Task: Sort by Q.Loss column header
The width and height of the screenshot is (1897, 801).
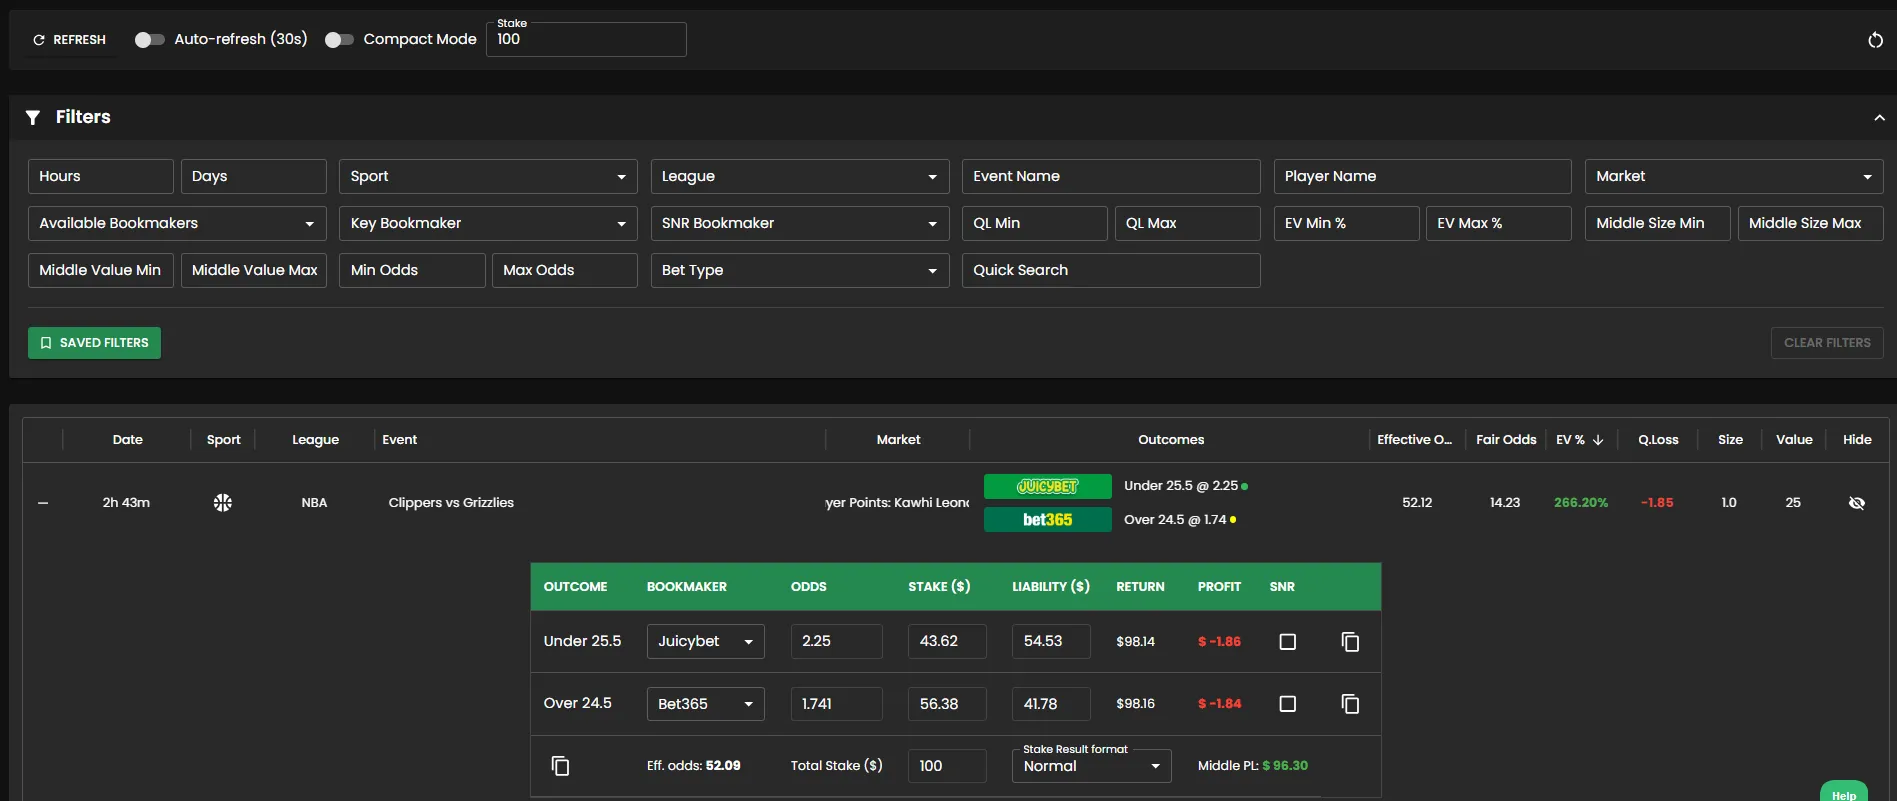Action: tap(1658, 440)
